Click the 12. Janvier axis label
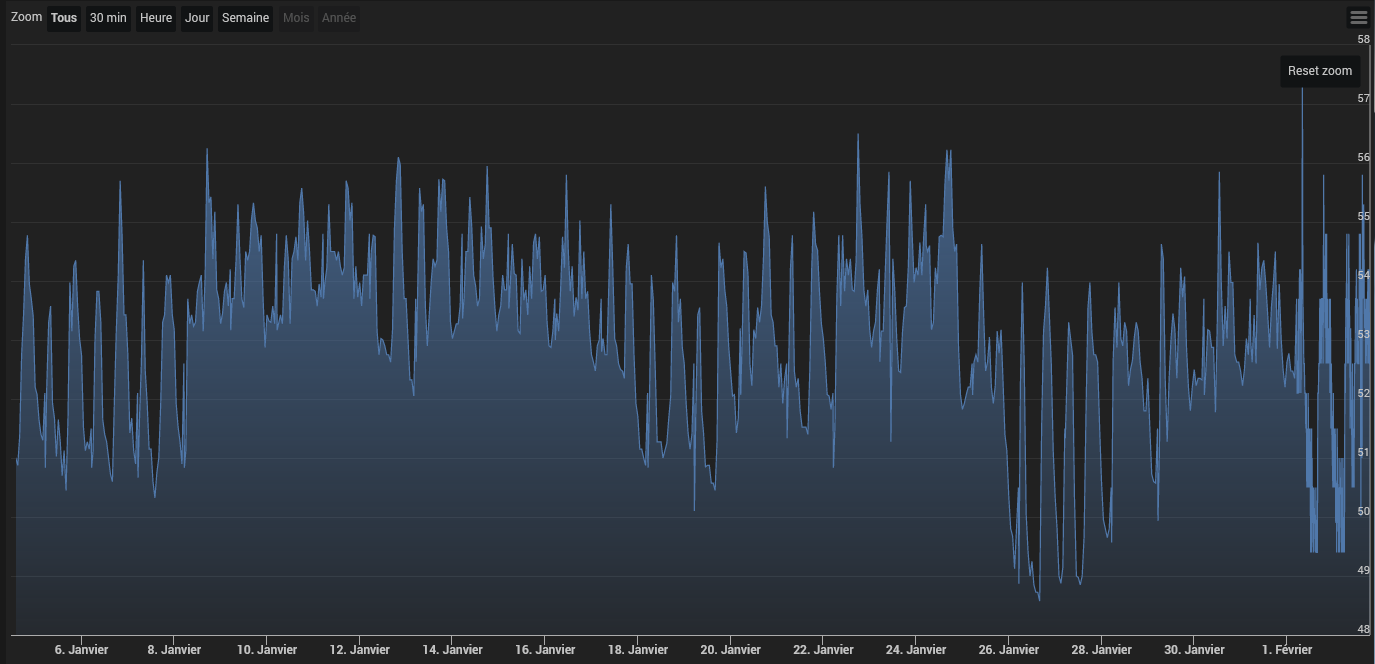1375x664 pixels. (359, 650)
